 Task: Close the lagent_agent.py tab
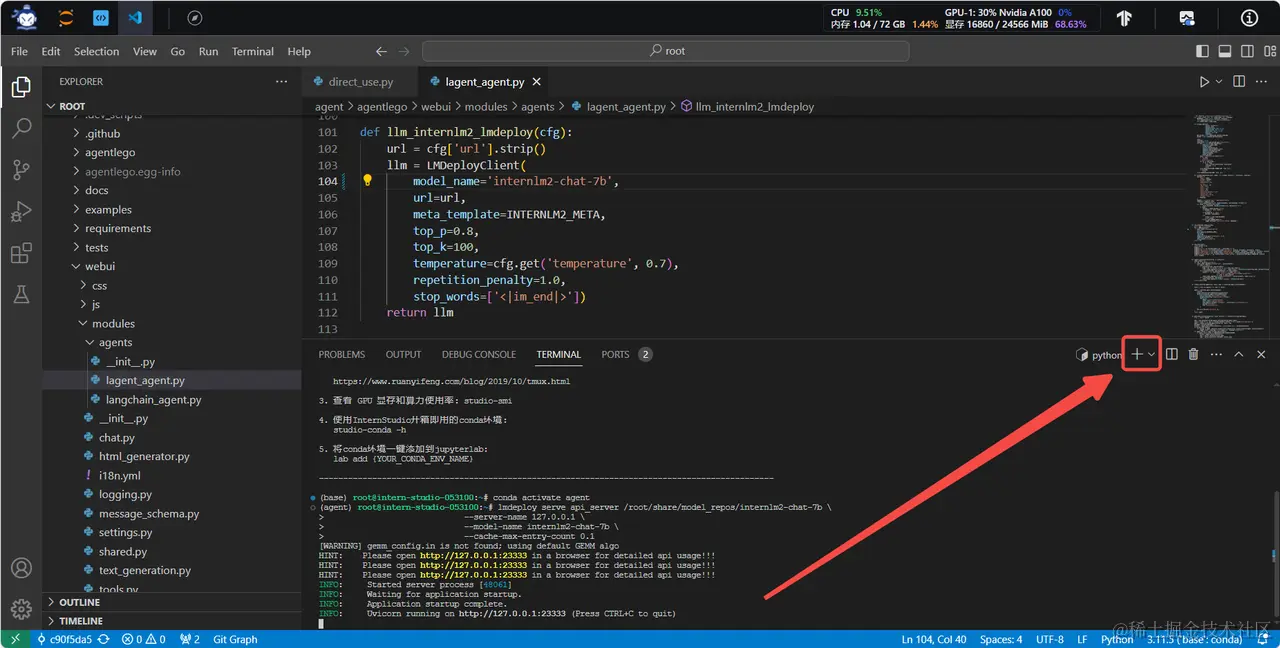tap(536, 82)
